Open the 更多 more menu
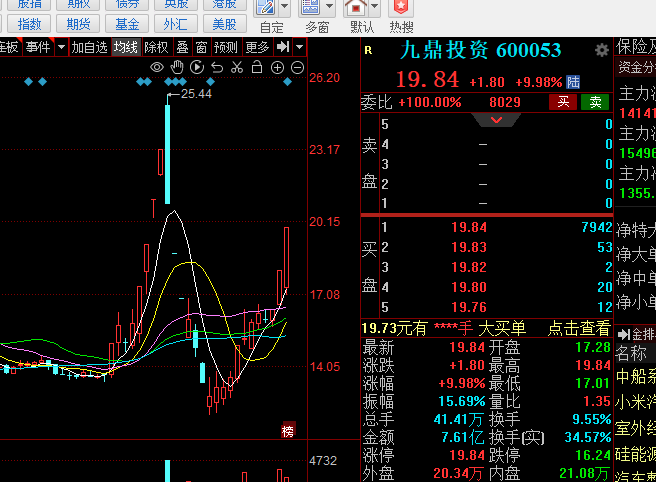 [257, 47]
